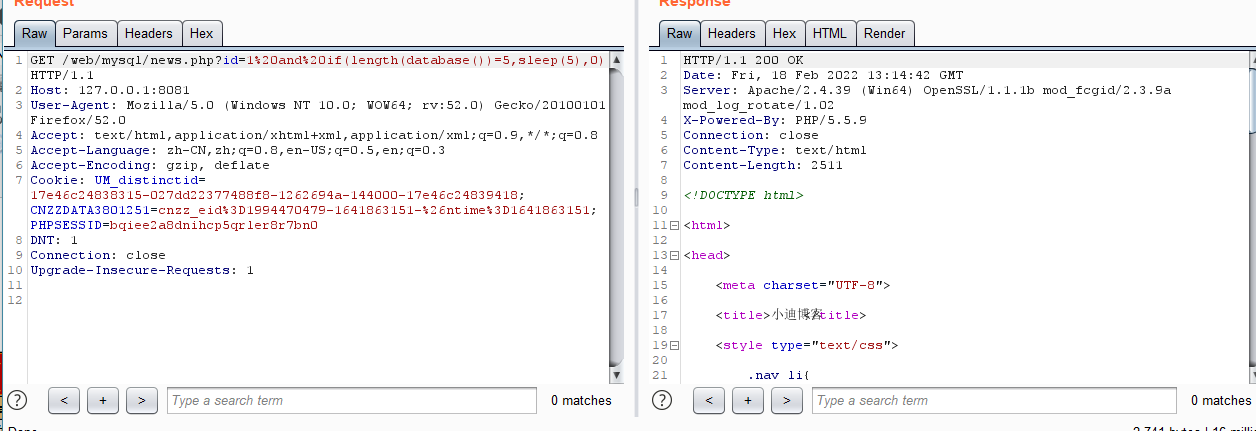Open Response panel search help icon
The image size is (1256, 431).
(662, 400)
